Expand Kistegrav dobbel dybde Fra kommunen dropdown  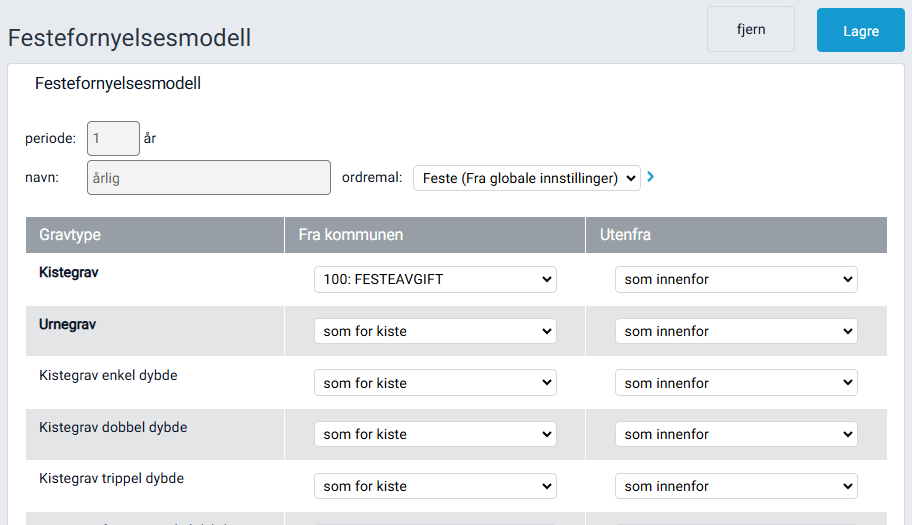click(x=435, y=435)
